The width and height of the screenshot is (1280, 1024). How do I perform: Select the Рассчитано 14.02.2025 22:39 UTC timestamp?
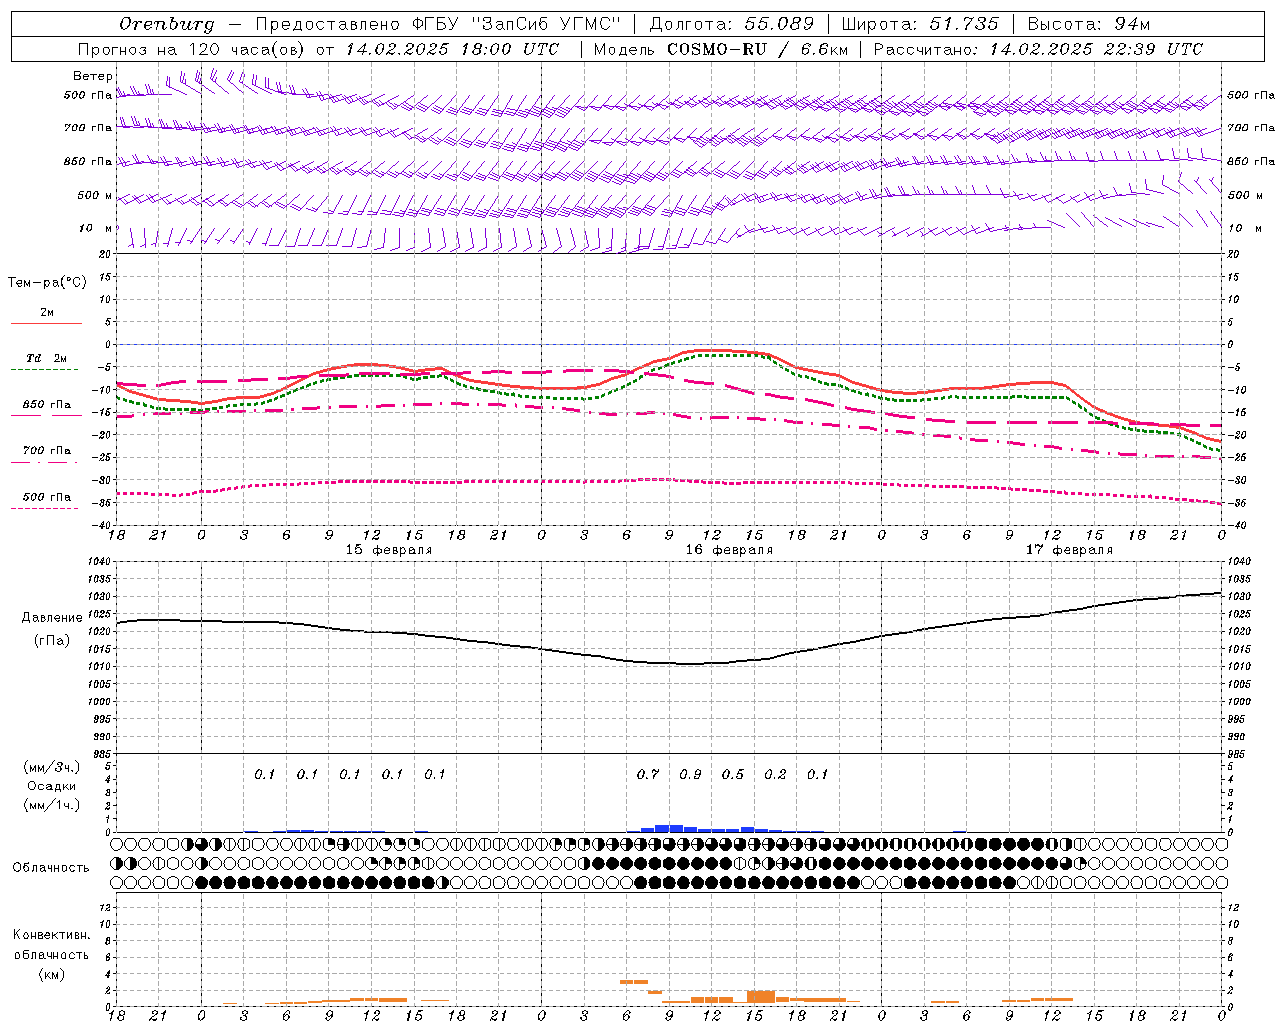[x=1038, y=49]
